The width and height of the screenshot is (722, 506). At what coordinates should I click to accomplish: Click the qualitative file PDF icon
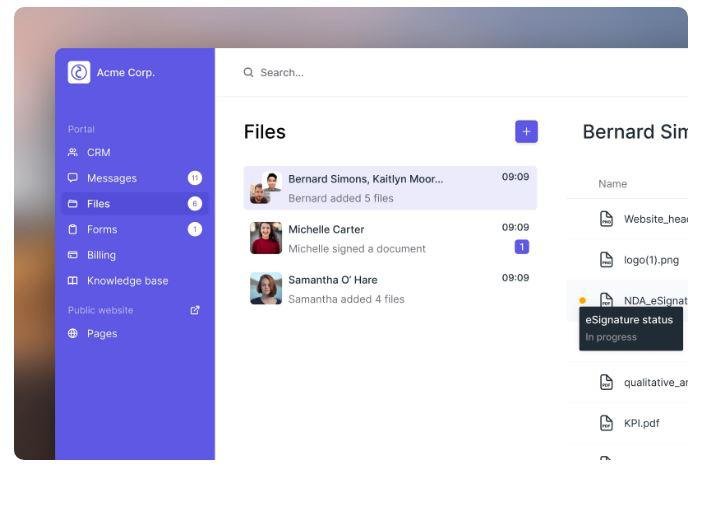[606, 382]
